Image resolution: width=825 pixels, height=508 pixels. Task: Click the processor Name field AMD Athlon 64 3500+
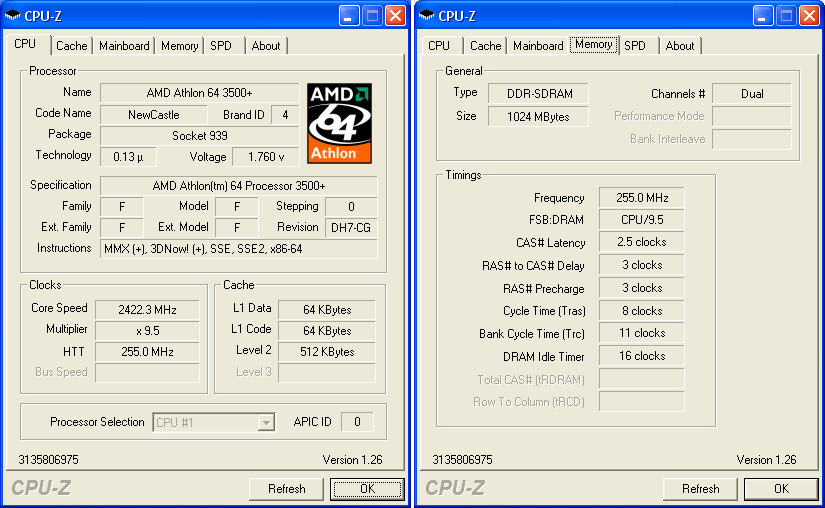pyautogui.click(x=199, y=93)
